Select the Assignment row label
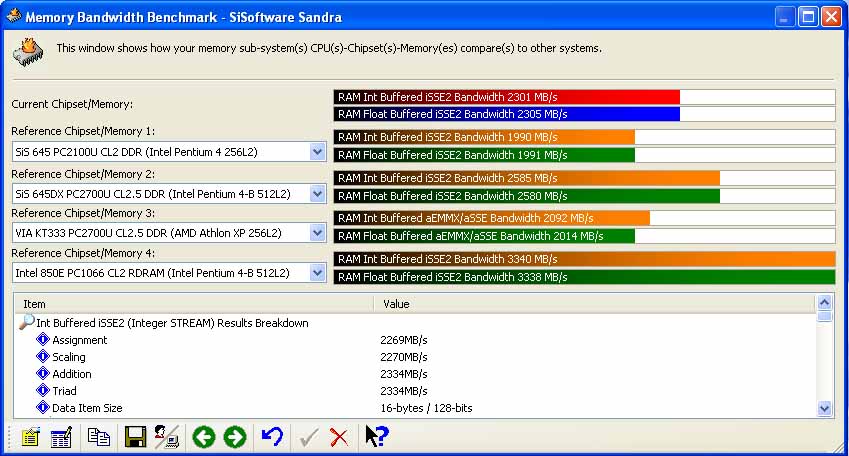Viewport: 849px width, 456px height. tap(80, 340)
